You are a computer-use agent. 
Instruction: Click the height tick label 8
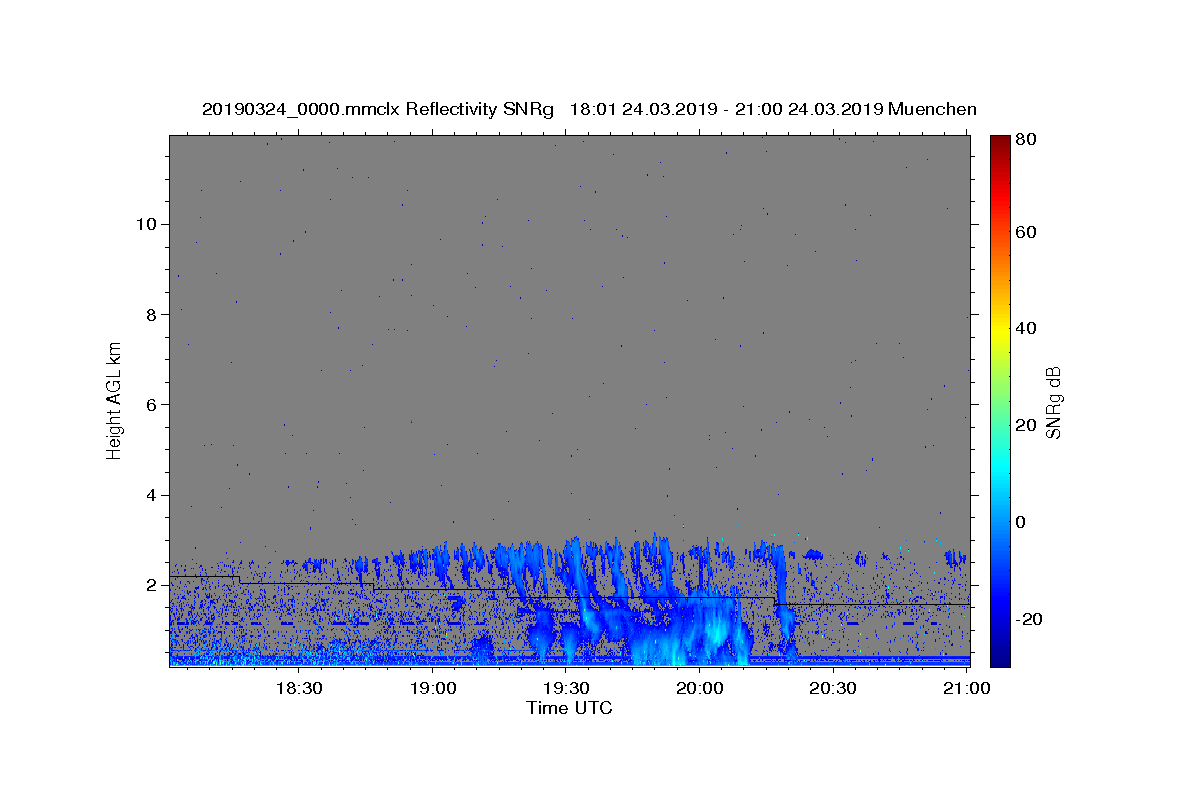(x=150, y=314)
